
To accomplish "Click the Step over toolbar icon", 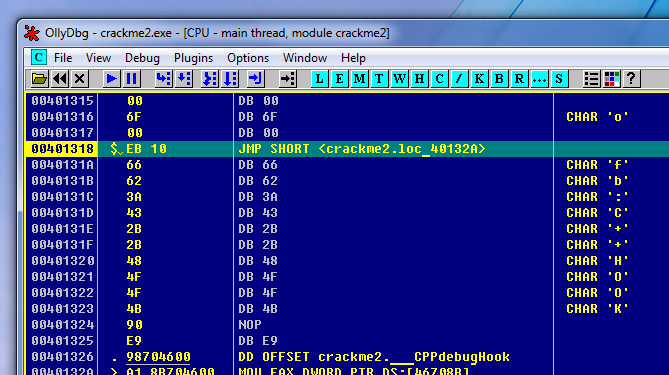I will click(184, 79).
